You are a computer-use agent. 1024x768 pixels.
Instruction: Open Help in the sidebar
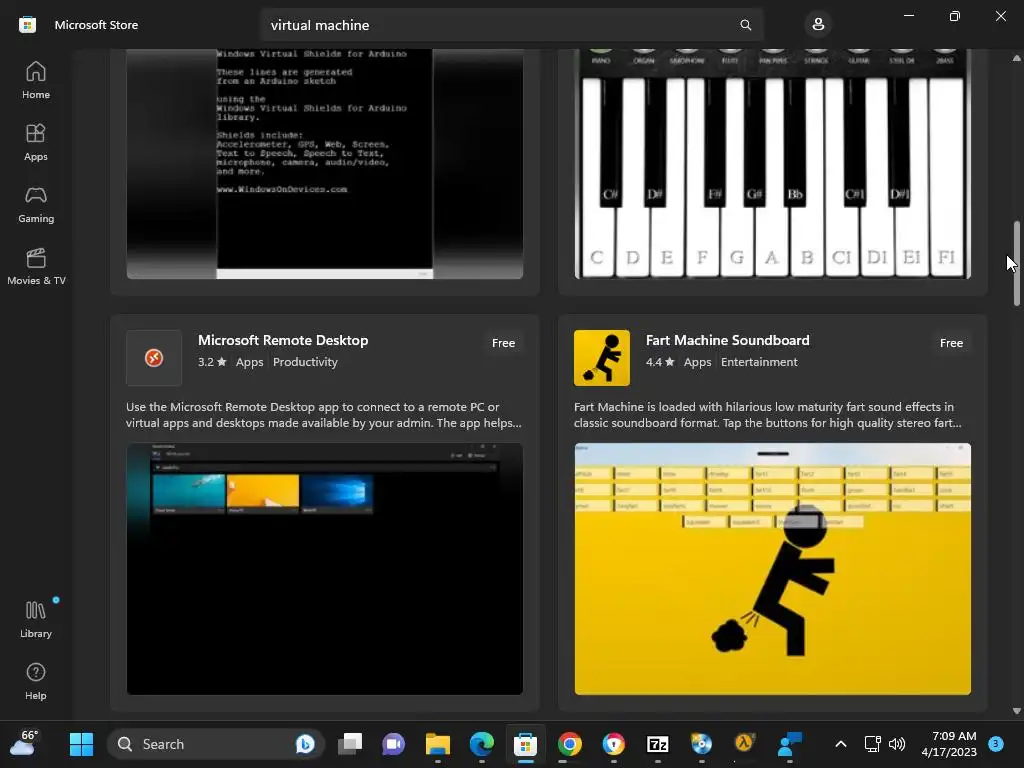36,681
